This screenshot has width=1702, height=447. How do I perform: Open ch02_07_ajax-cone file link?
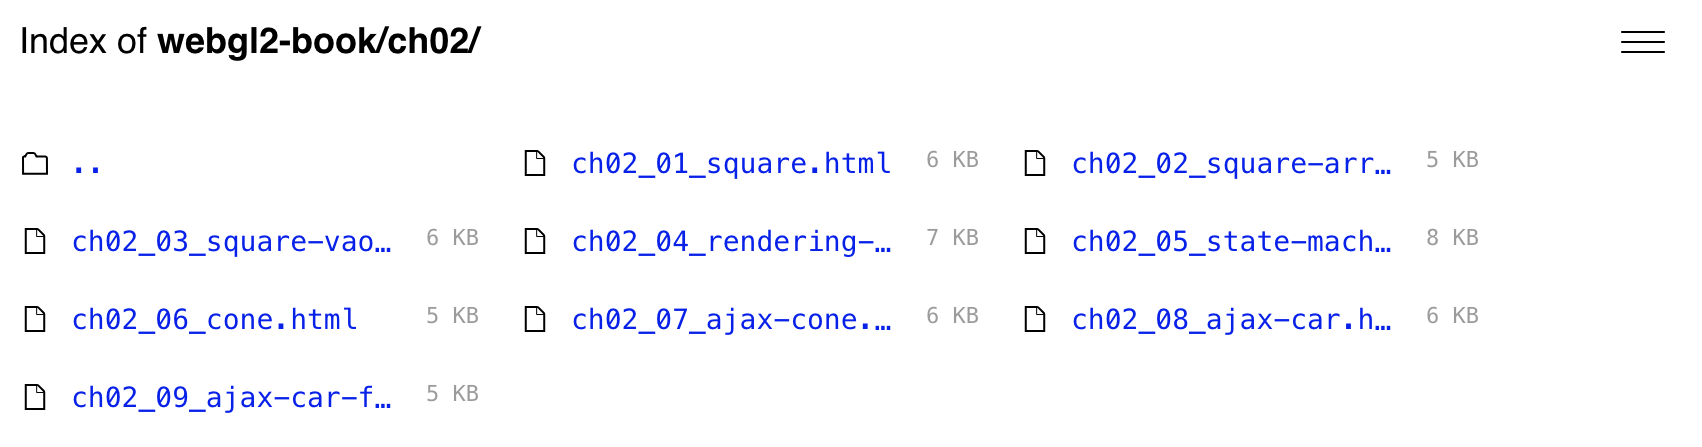(731, 320)
